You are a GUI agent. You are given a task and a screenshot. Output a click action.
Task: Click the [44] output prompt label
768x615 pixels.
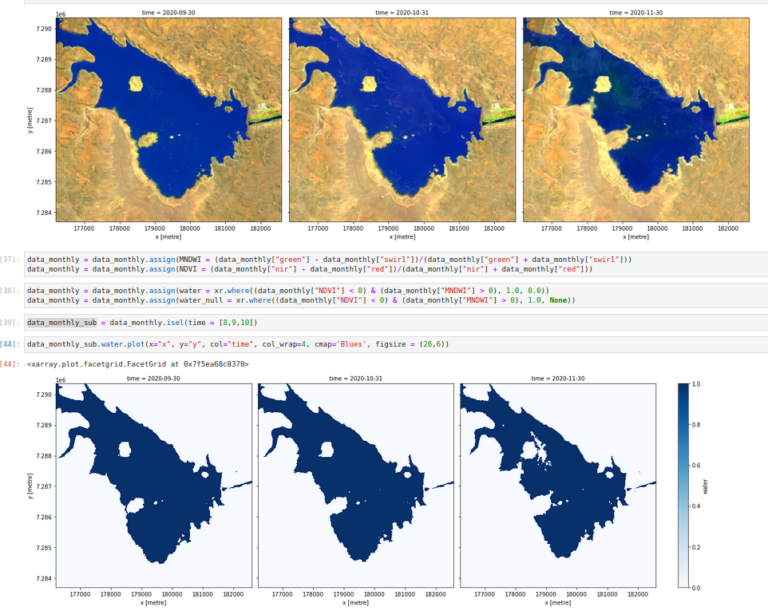pos(10,364)
